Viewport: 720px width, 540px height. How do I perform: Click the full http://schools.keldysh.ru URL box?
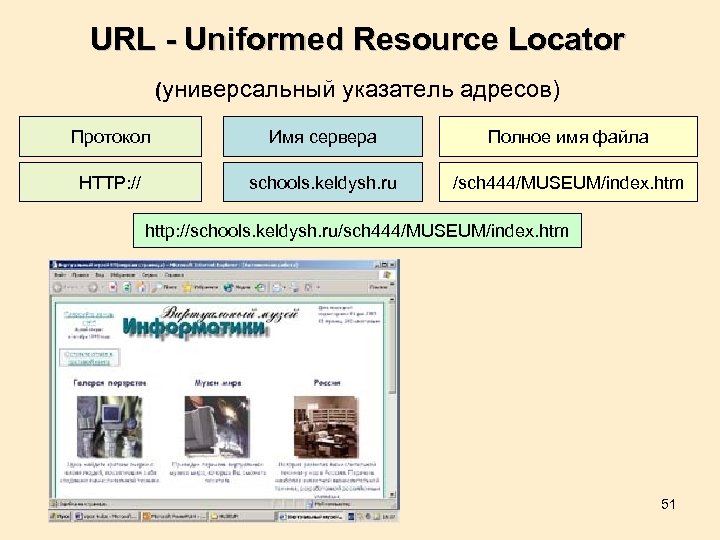point(357,231)
